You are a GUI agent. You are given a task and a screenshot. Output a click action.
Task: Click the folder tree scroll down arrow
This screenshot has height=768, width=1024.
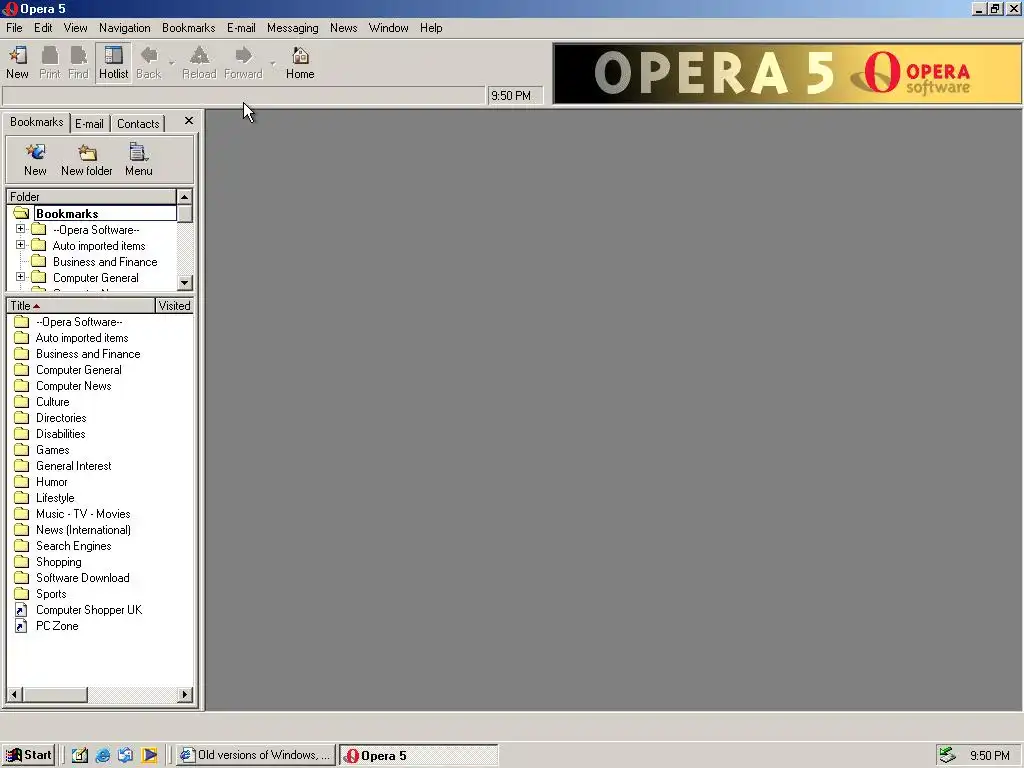coord(185,283)
